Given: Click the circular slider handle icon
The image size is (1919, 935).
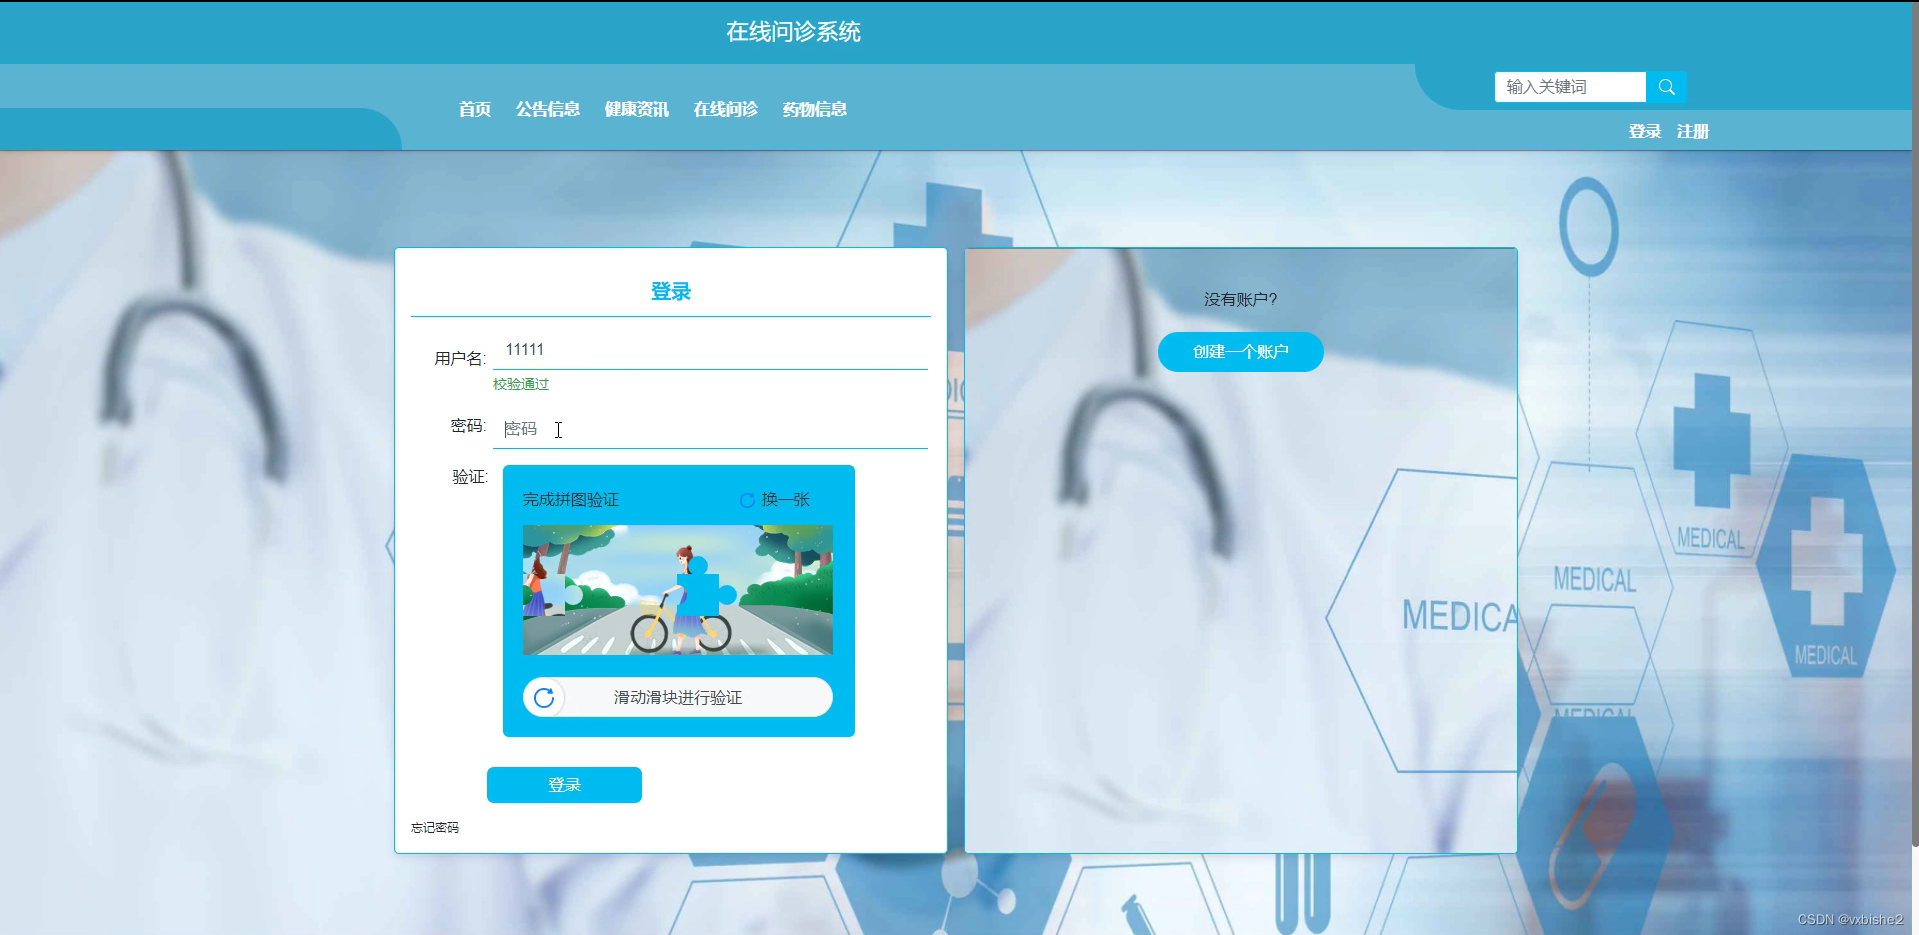Looking at the screenshot, I should click(x=544, y=698).
